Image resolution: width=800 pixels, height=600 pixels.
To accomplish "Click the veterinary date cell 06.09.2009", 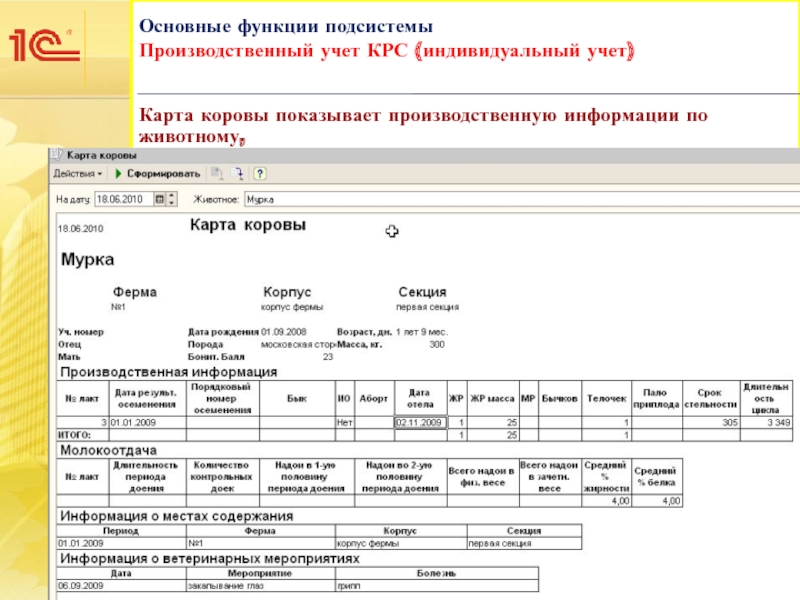I will pyautogui.click(x=121, y=586).
